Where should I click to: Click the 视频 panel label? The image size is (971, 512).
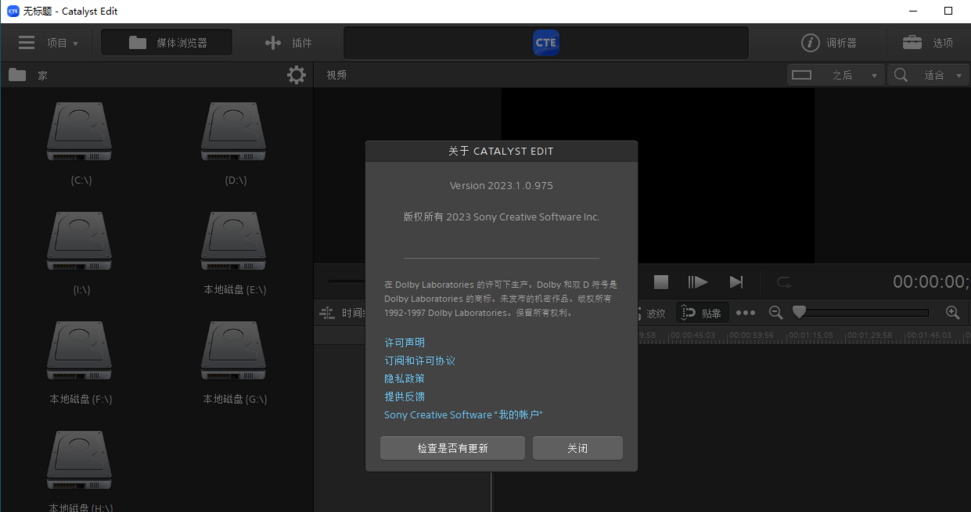pyautogui.click(x=336, y=75)
